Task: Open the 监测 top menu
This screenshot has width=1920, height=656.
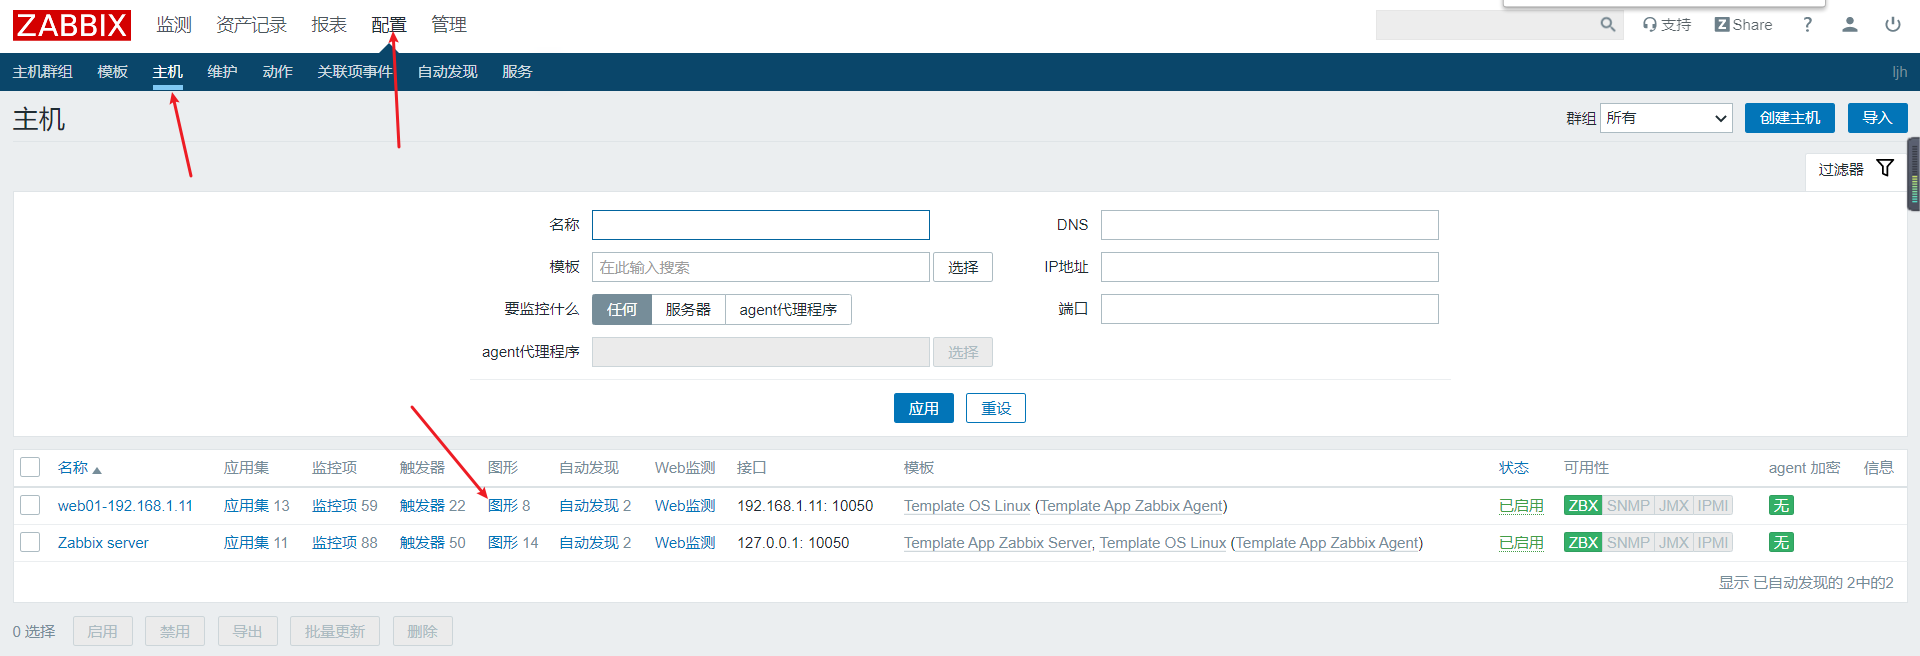Action: (174, 25)
